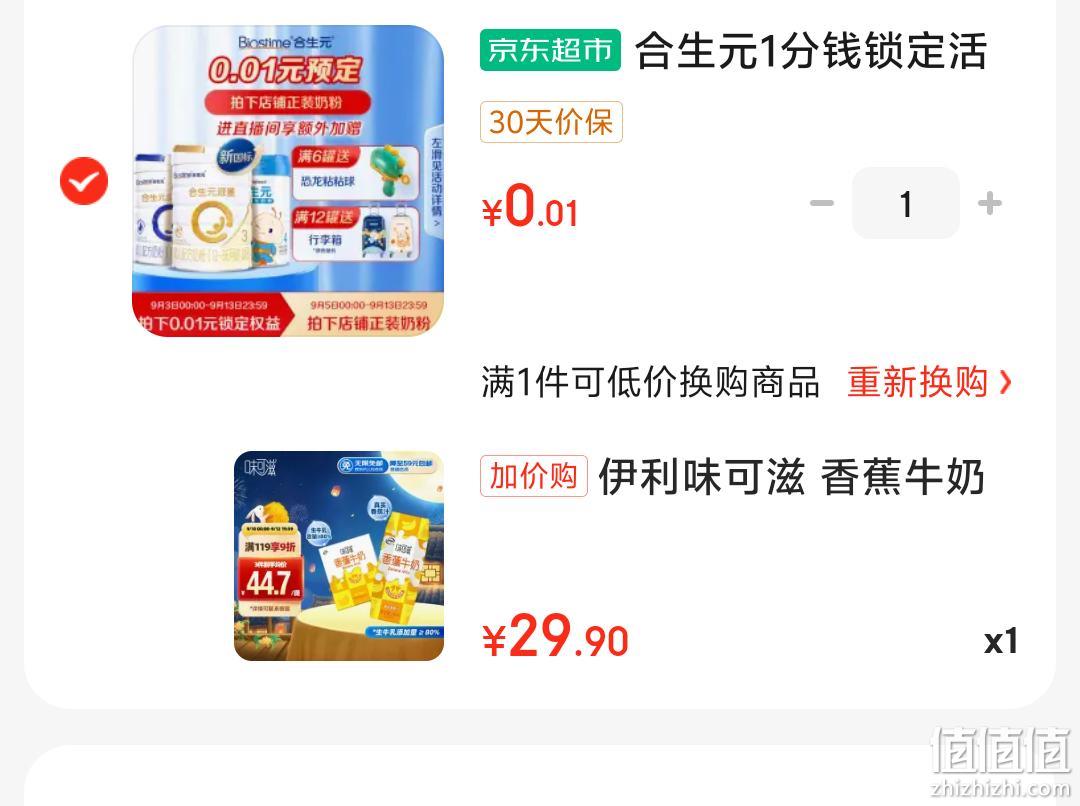Open product title 伊利味可滋 香蕉牛奶
The width and height of the screenshot is (1080, 806).
tap(791, 476)
